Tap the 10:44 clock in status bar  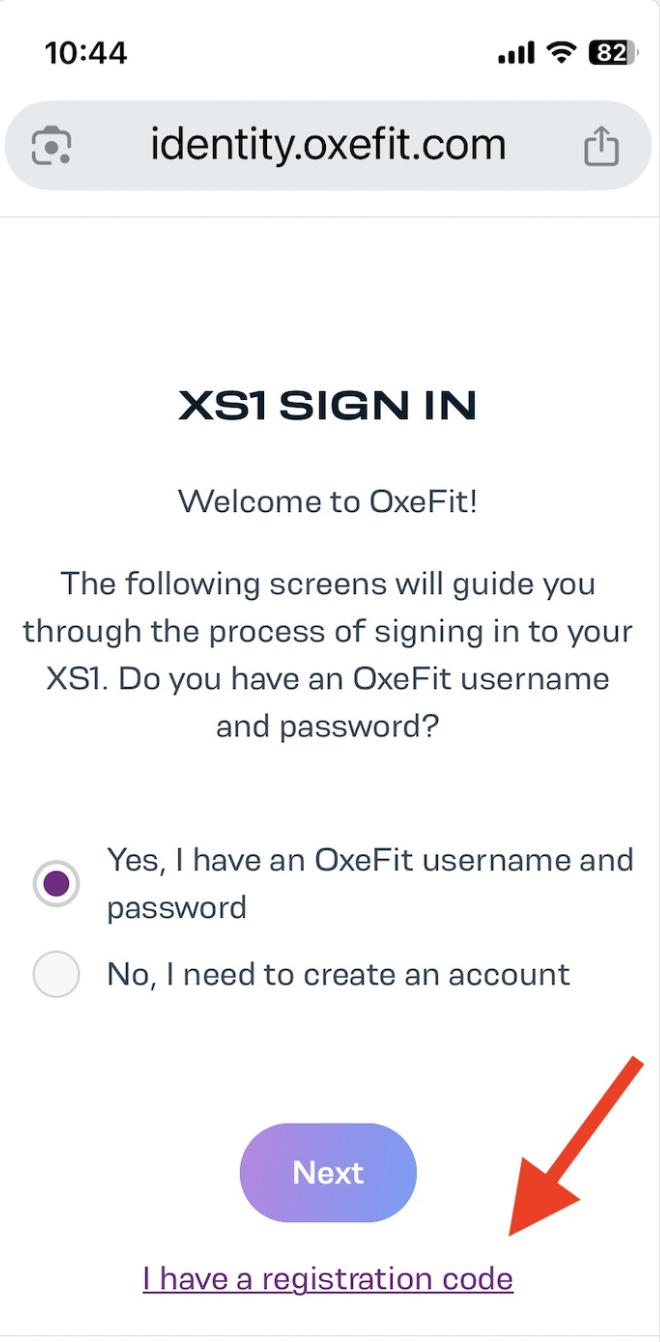(86, 53)
